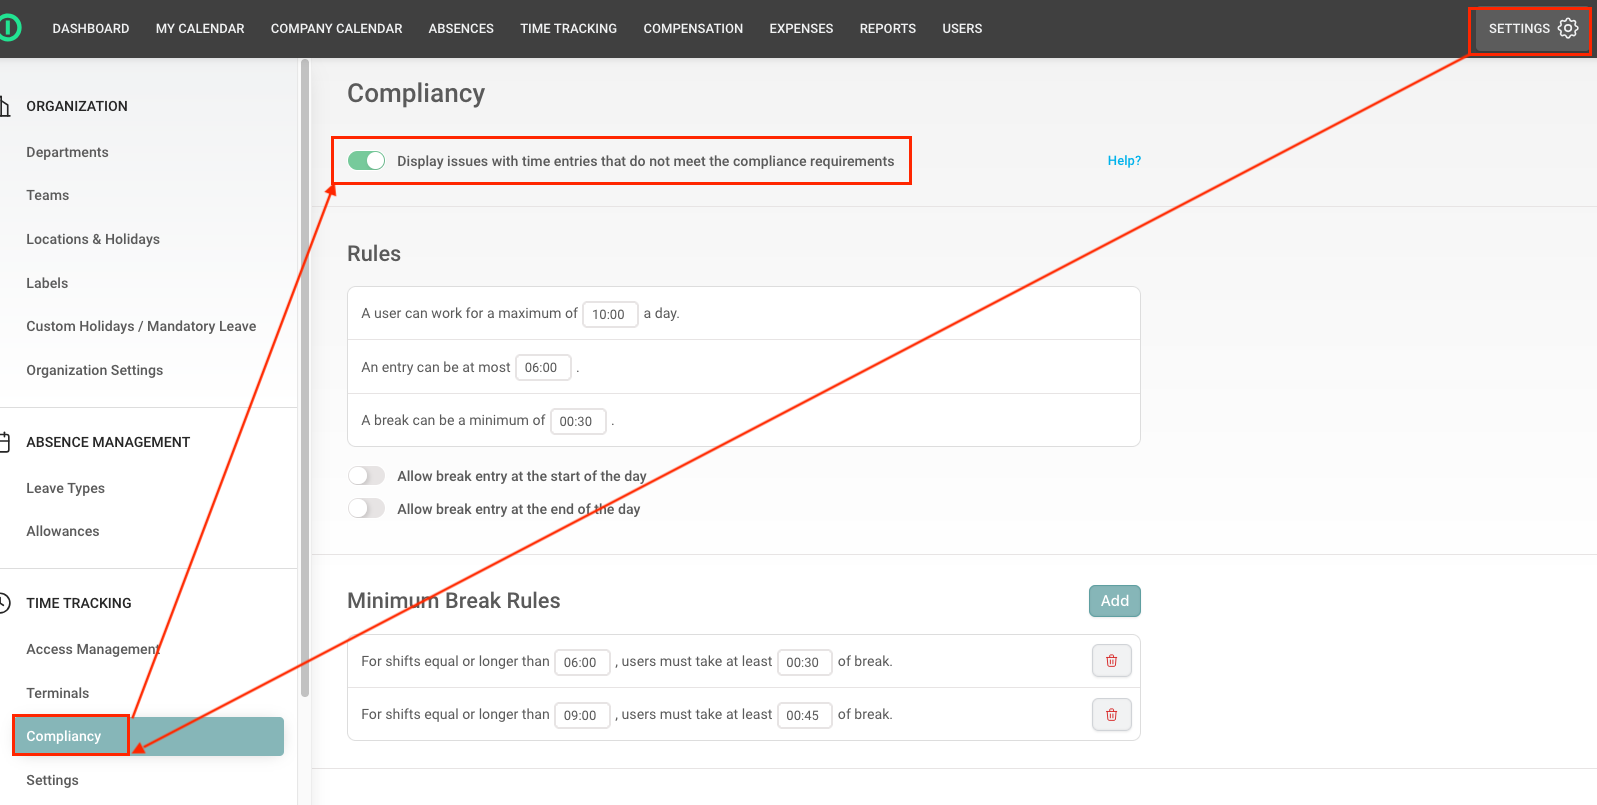The image size is (1597, 805).
Task: Click the Organization section building icon
Action: click(x=5, y=106)
